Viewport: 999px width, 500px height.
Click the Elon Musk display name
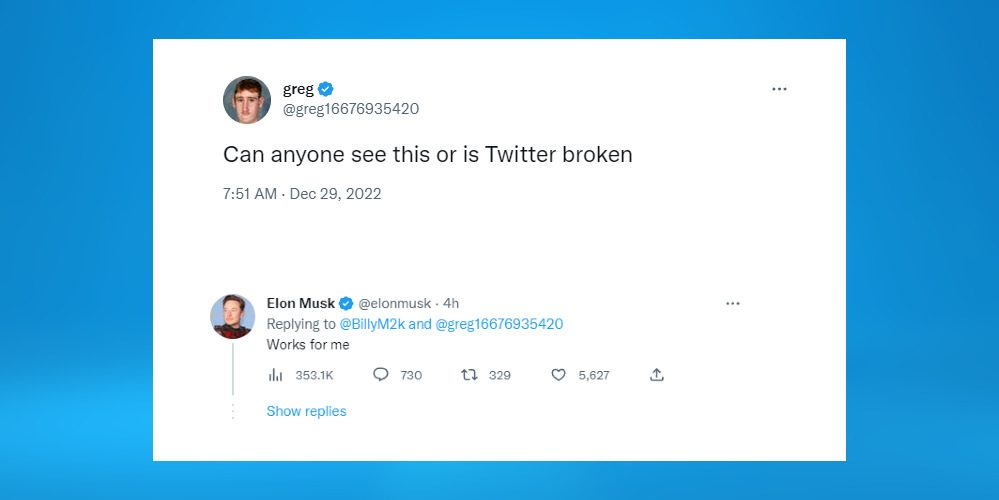click(301, 303)
